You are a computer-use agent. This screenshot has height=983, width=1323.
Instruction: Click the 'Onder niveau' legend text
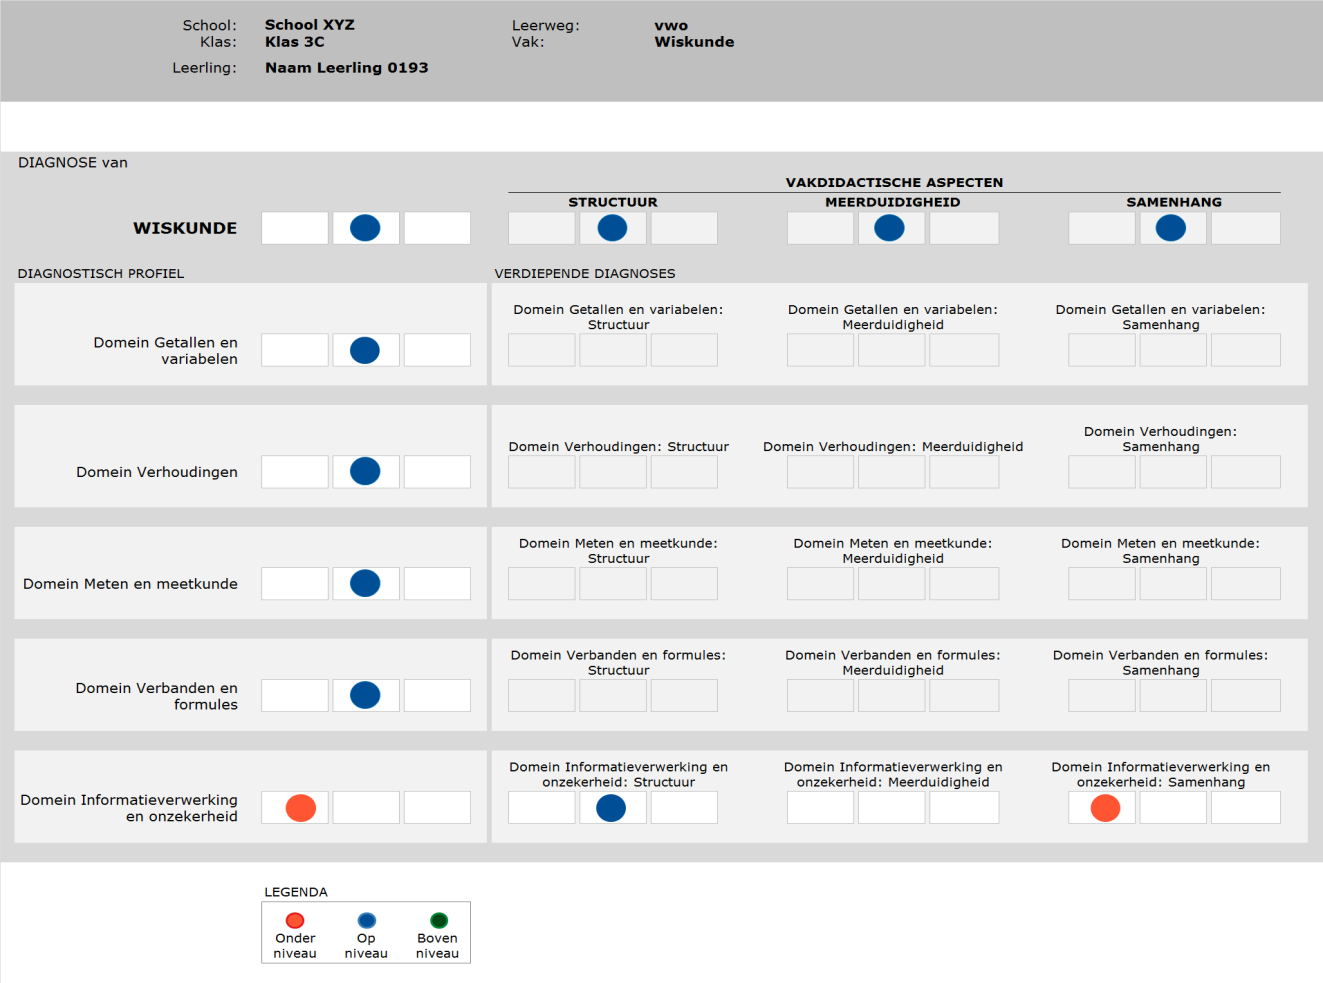click(x=295, y=946)
